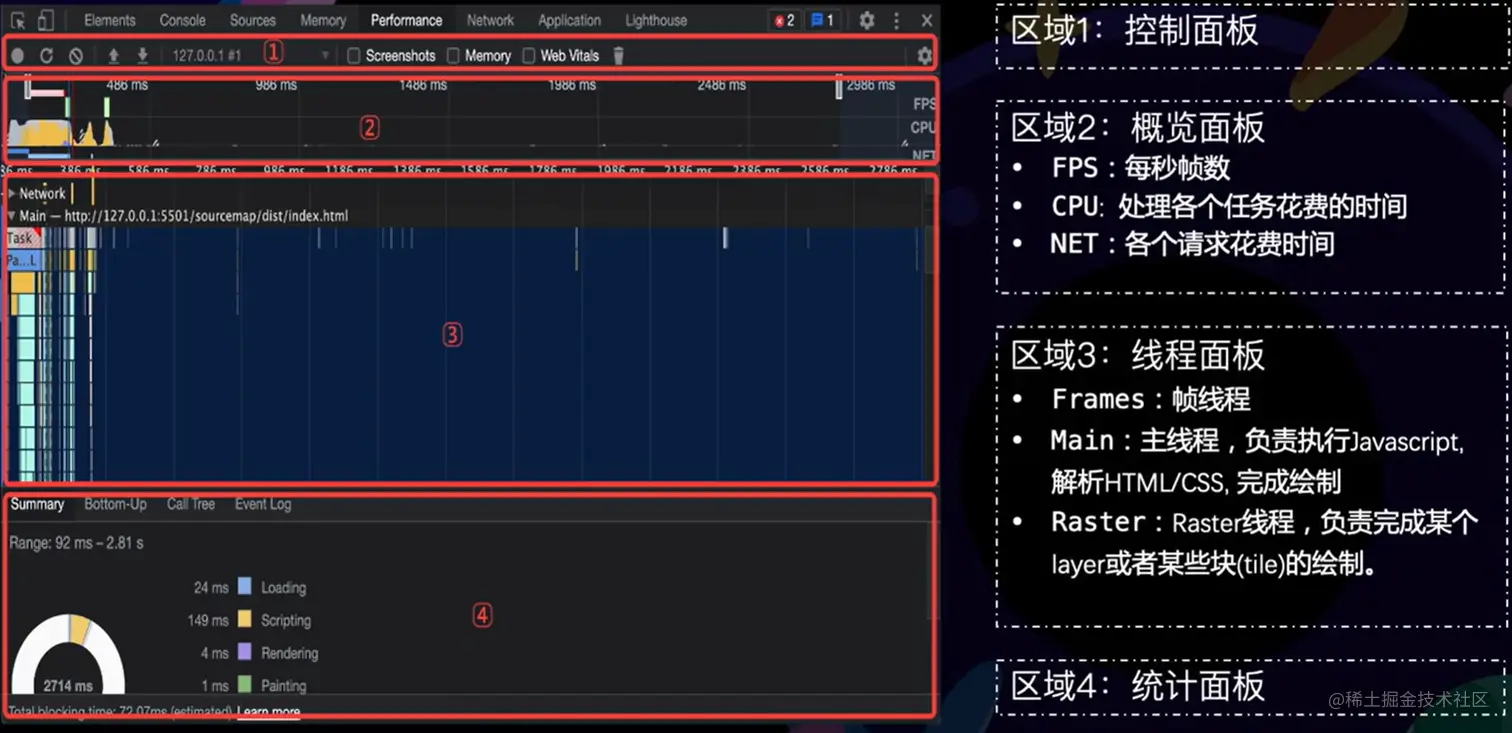Save the profile using the download arrow icon
Screen dimensions: 1512x733
click(141, 56)
